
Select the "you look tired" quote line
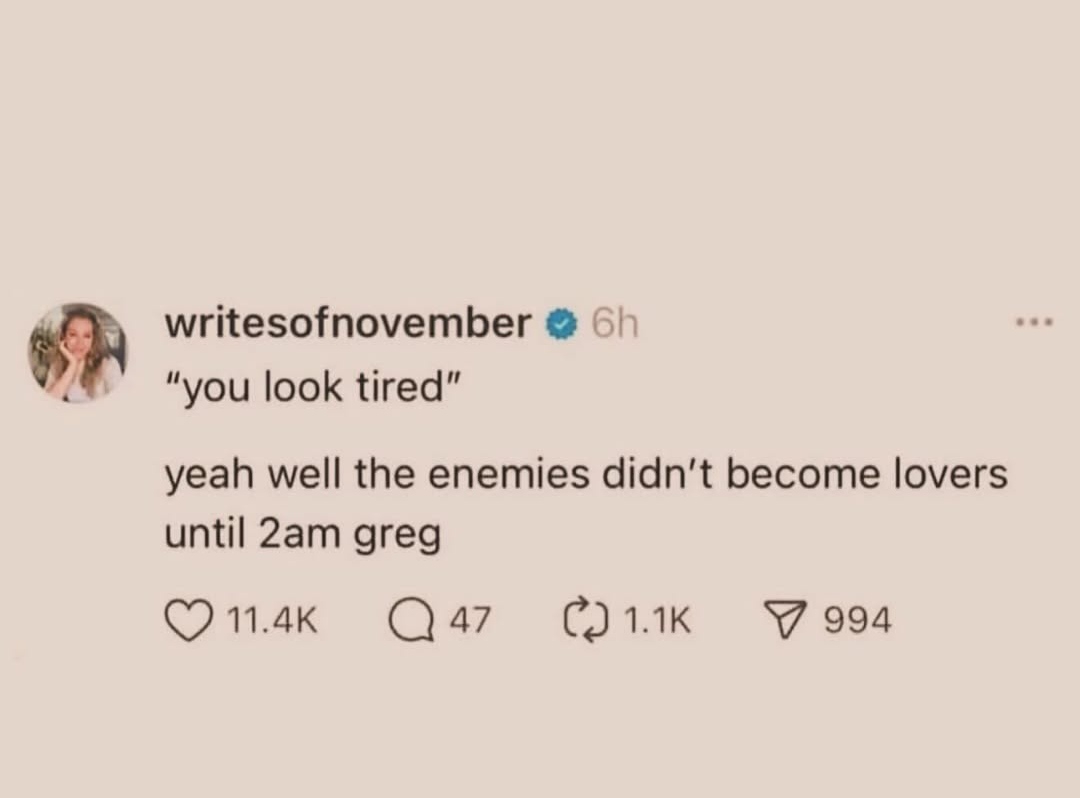(313, 388)
